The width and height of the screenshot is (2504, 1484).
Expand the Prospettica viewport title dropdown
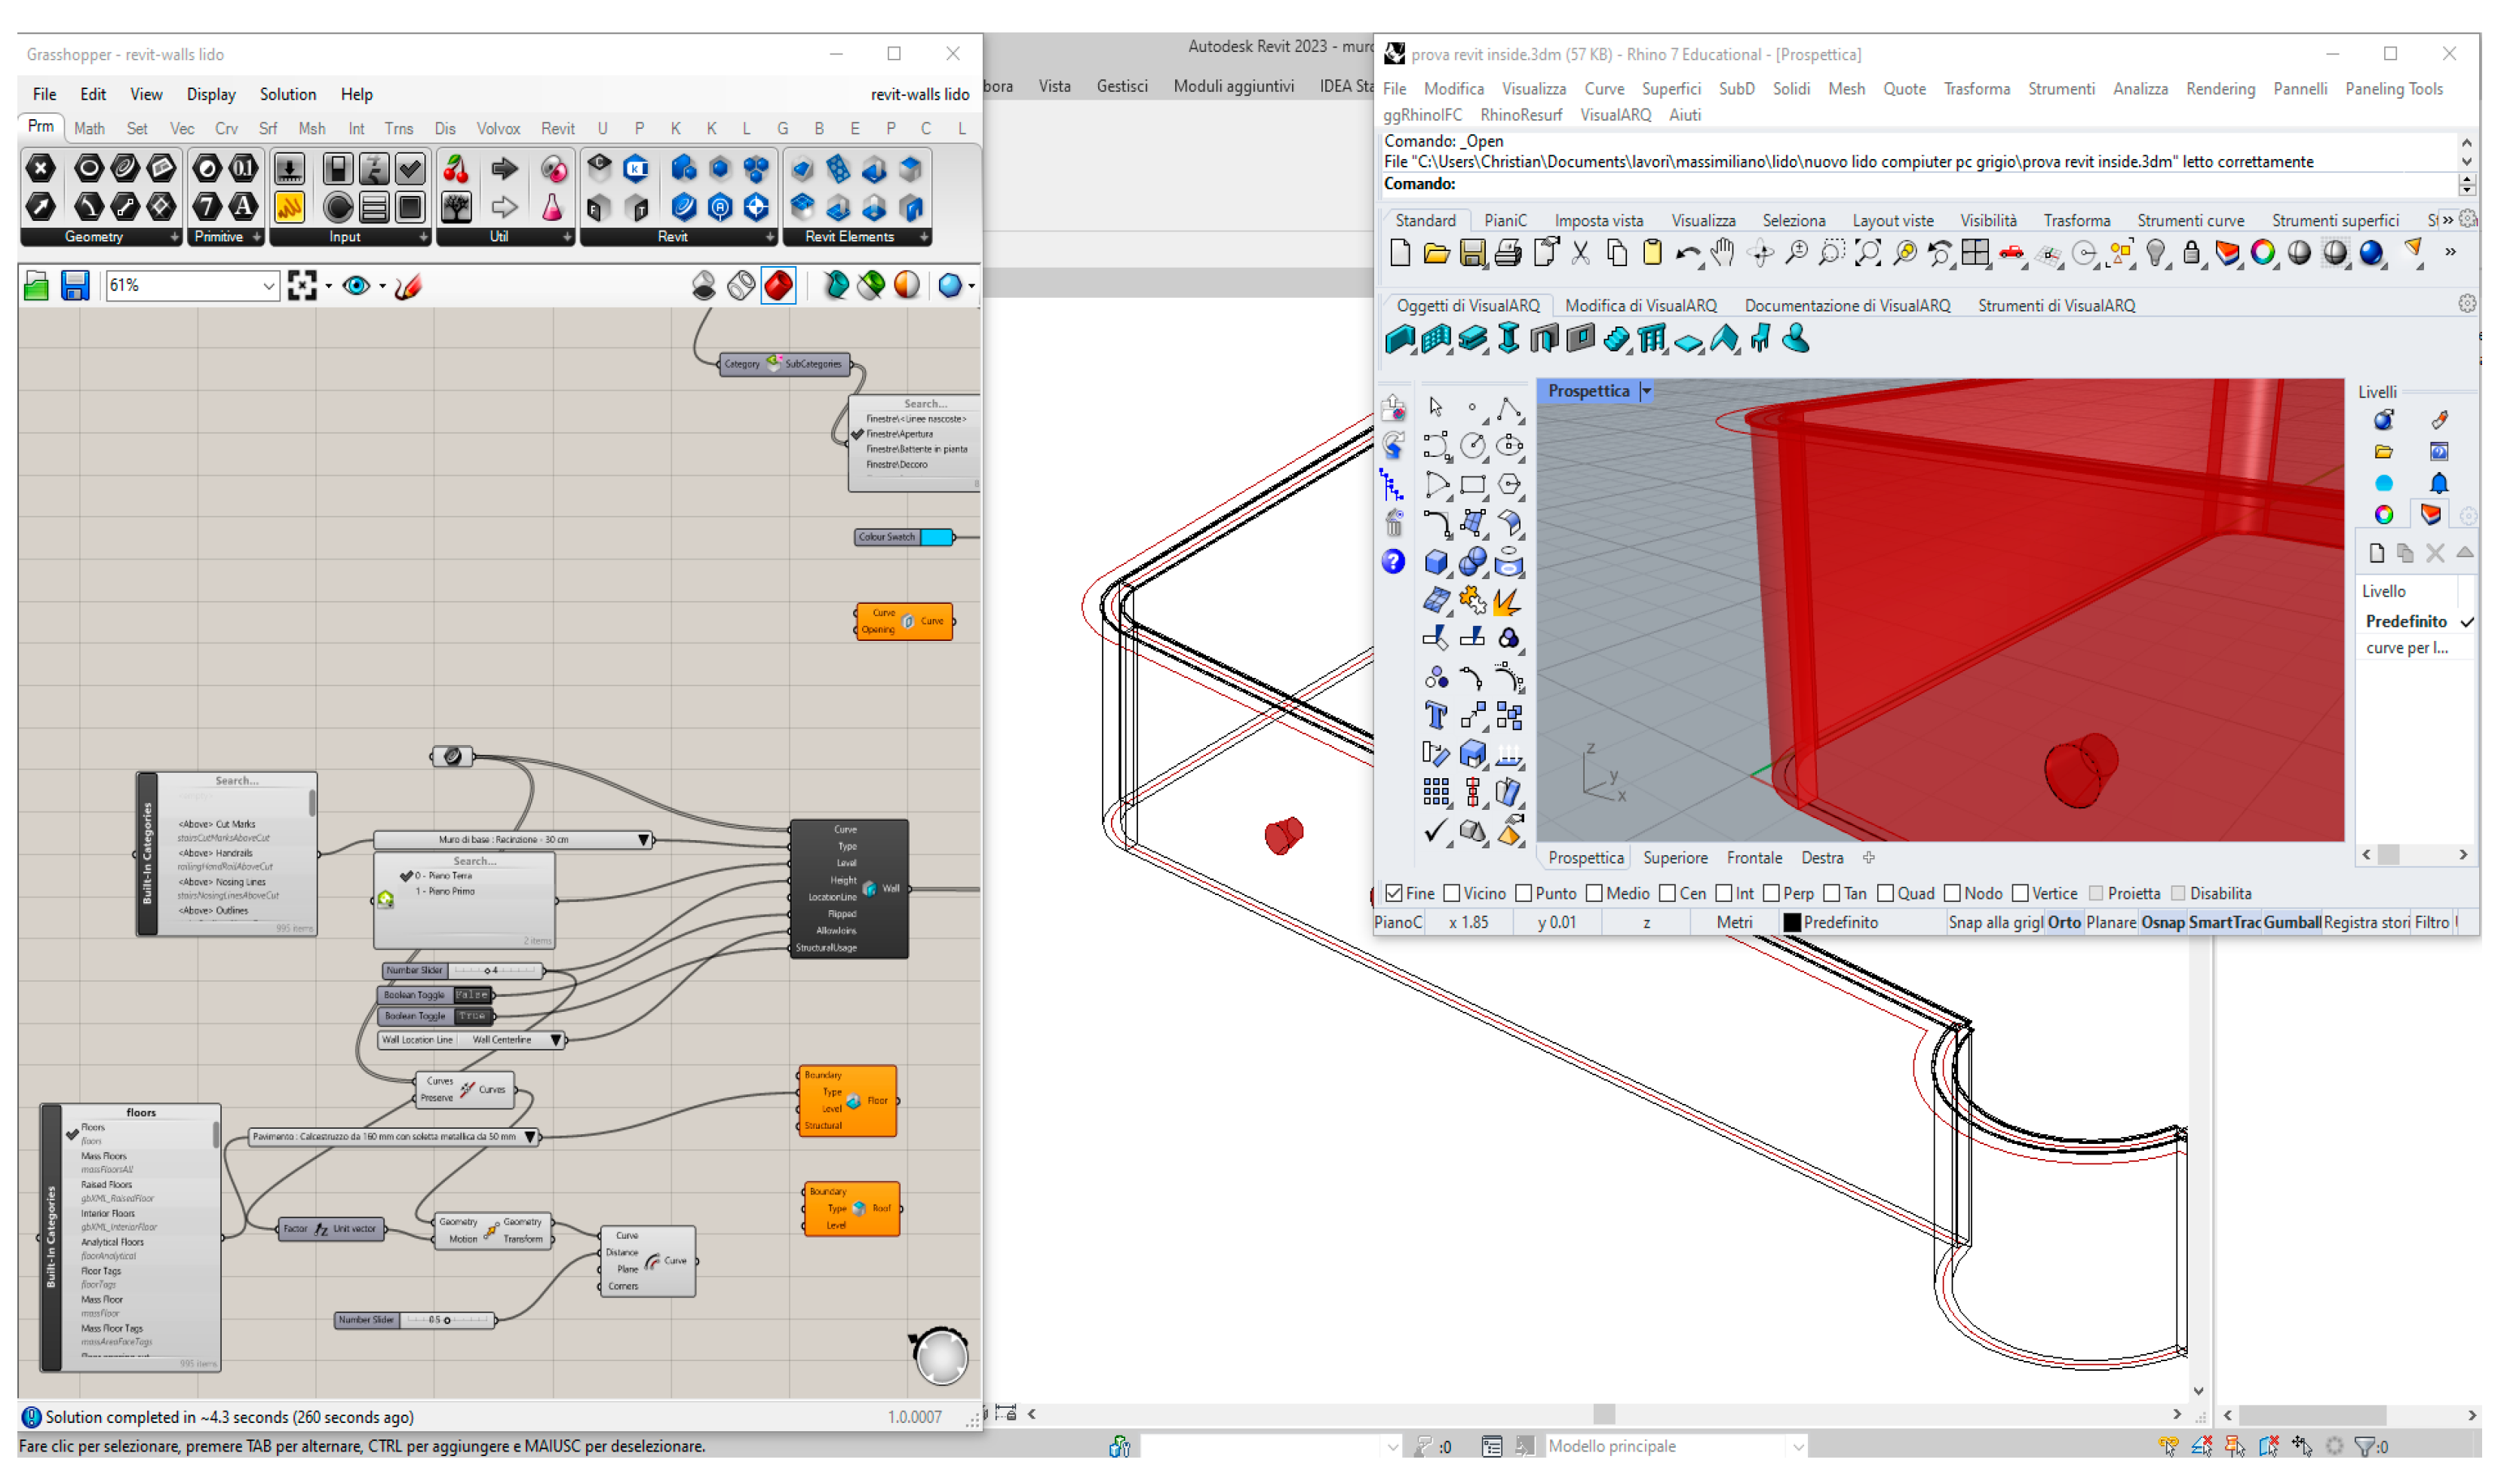[1646, 392]
